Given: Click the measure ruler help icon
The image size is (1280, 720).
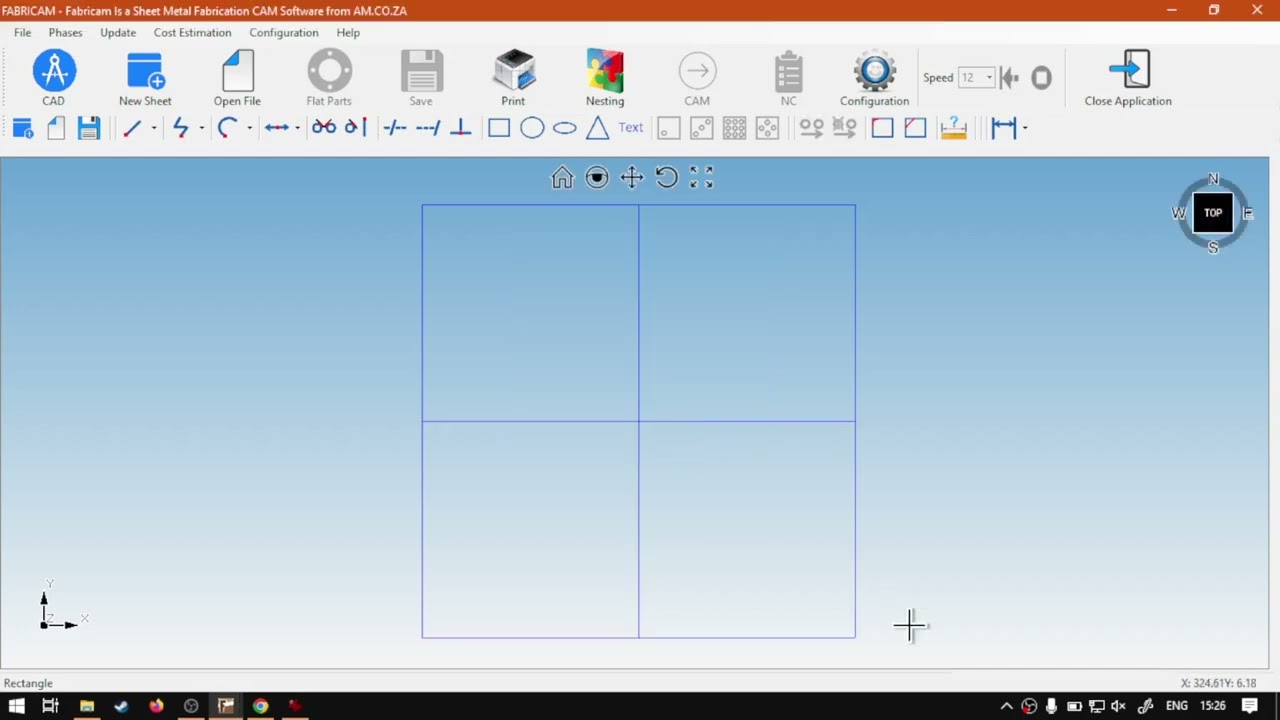Looking at the screenshot, I should (x=954, y=128).
